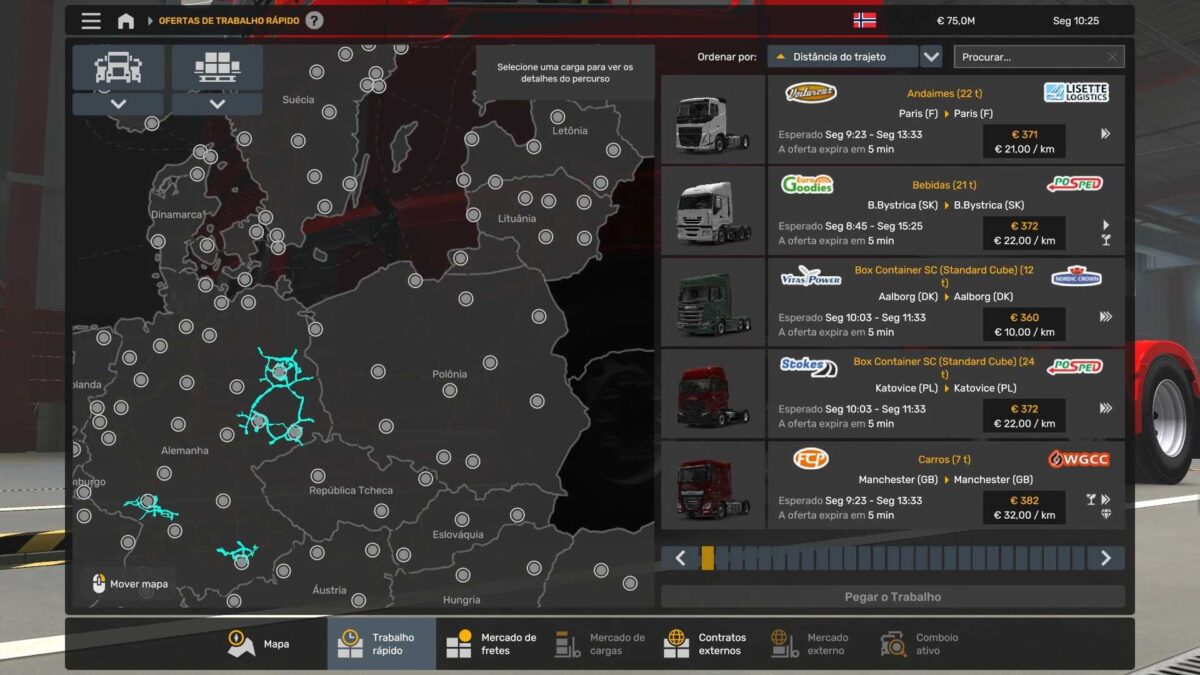1200x675 pixels.
Task: Select the truck filter icon
Action: click(x=118, y=68)
